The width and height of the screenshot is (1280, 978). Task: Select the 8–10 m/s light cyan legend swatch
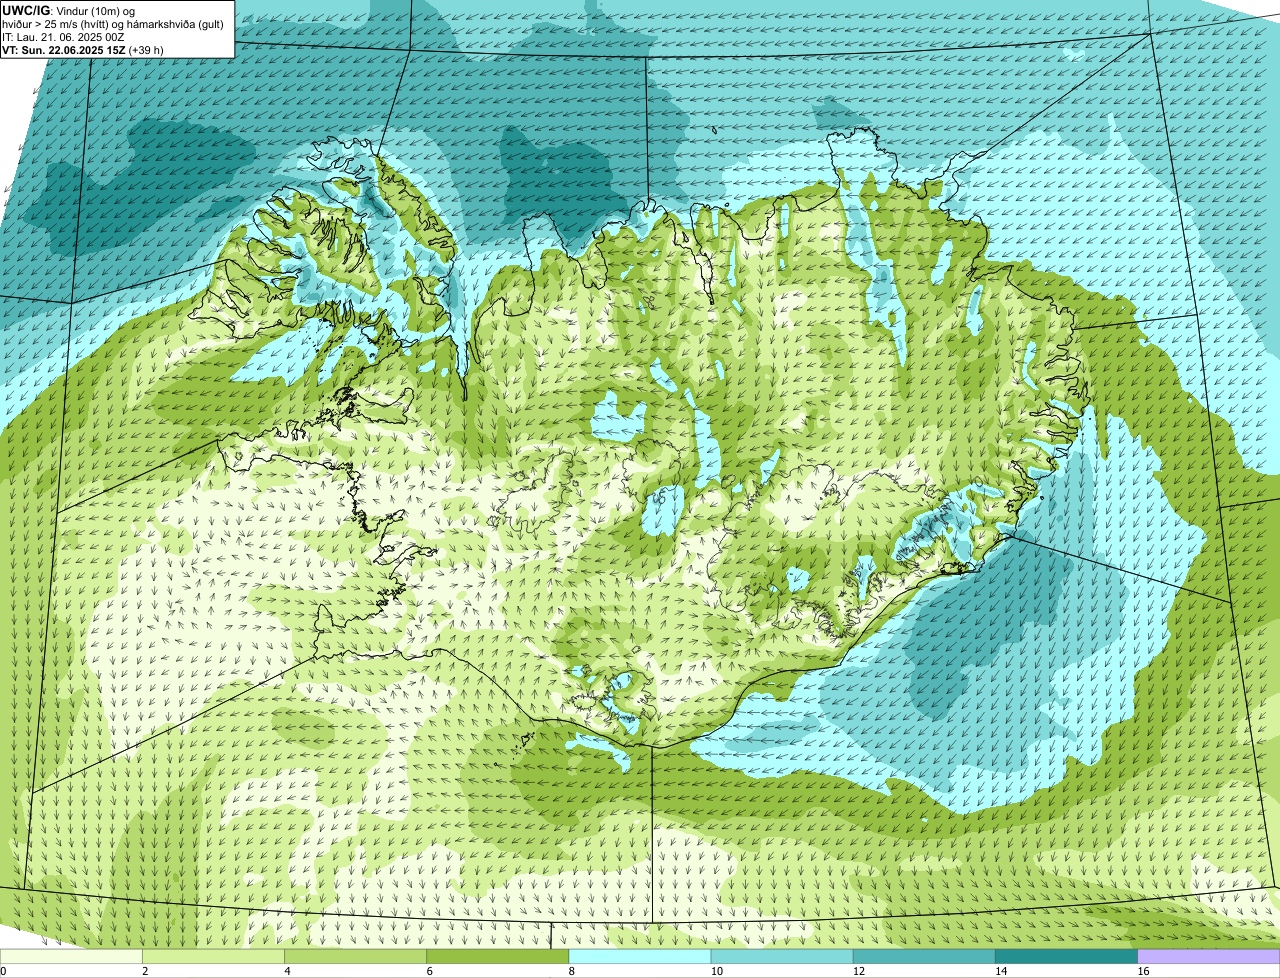tap(641, 957)
